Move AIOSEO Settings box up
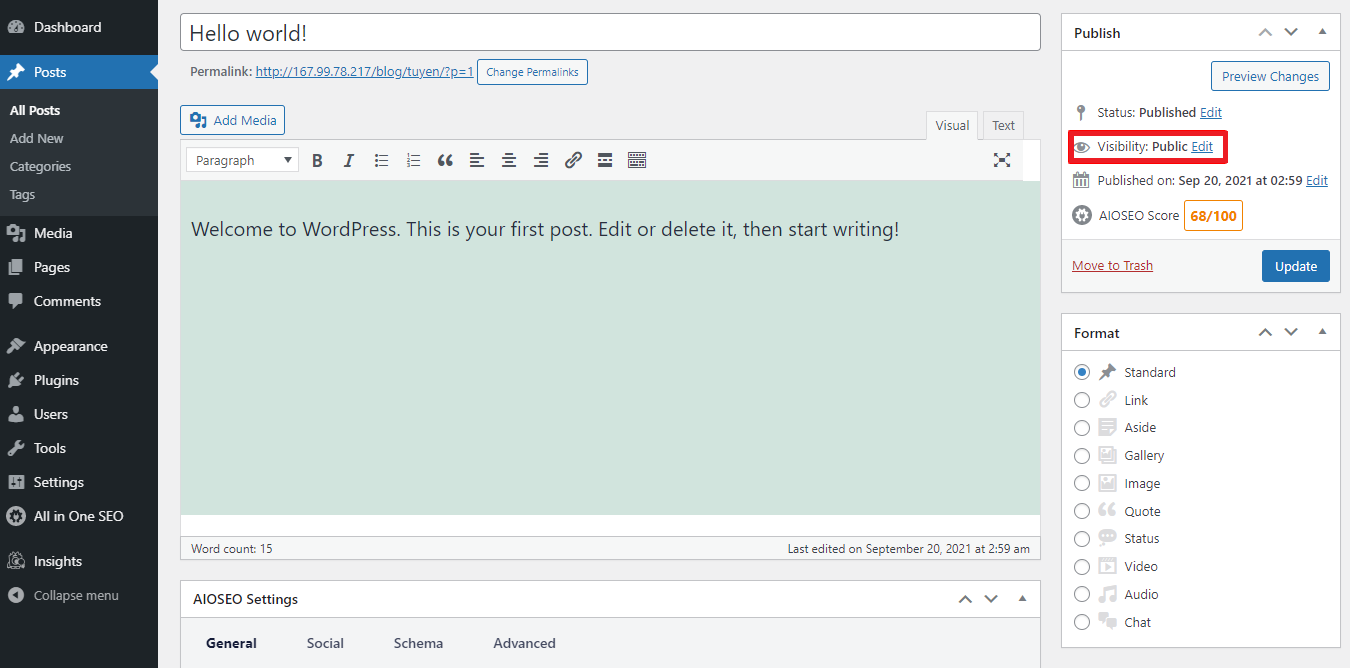 [x=965, y=599]
